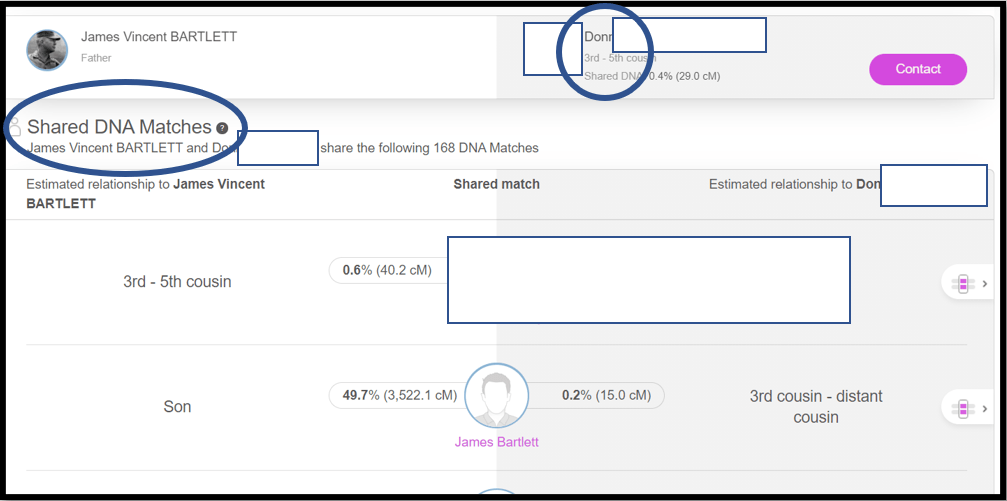The width and height of the screenshot is (1007, 501).
Task: Click the James Vincent BARTLETT name in header card
Action: (x=159, y=37)
